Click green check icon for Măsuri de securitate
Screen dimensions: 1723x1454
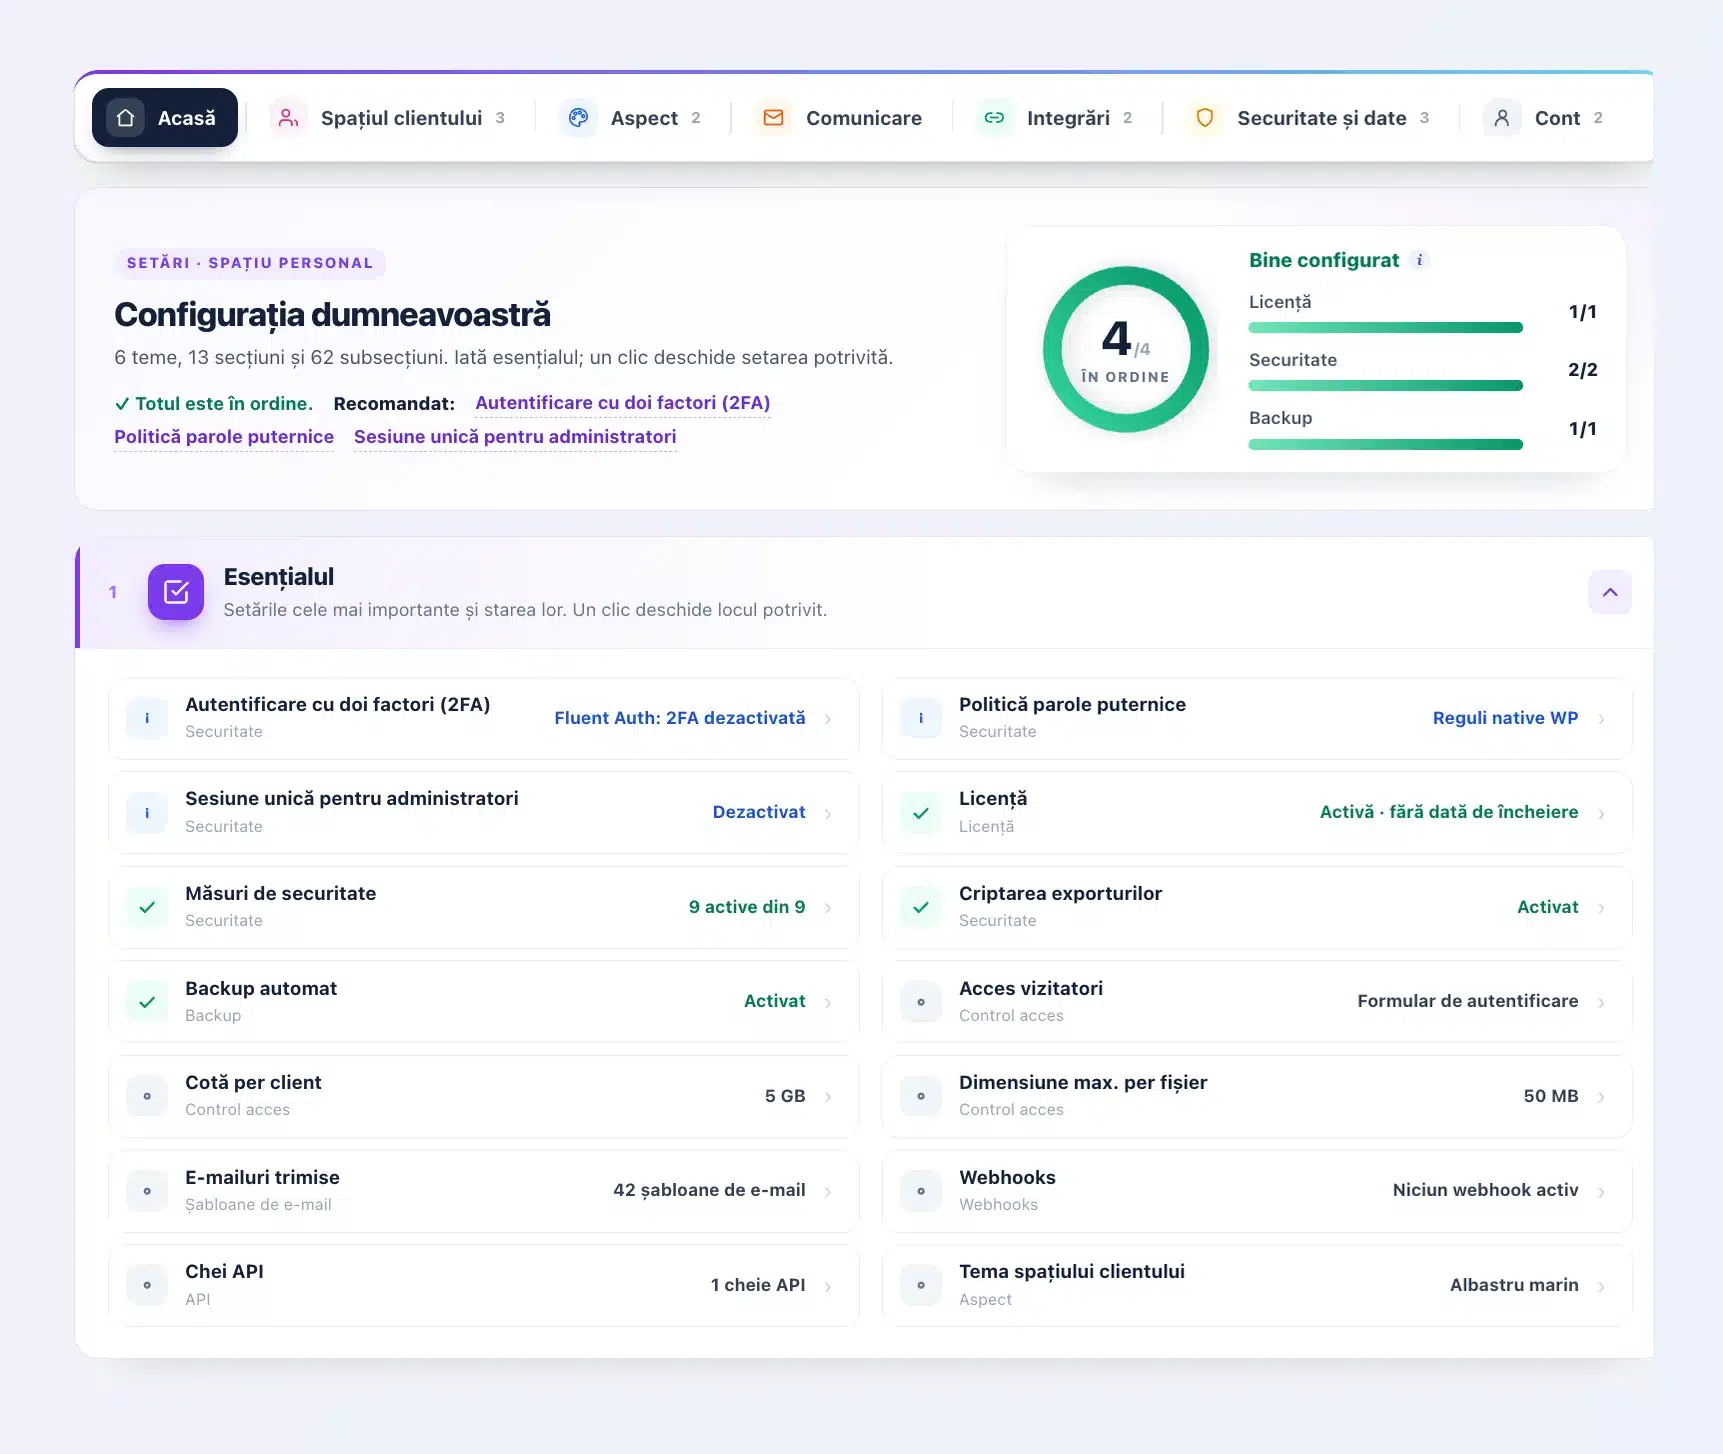pos(147,907)
